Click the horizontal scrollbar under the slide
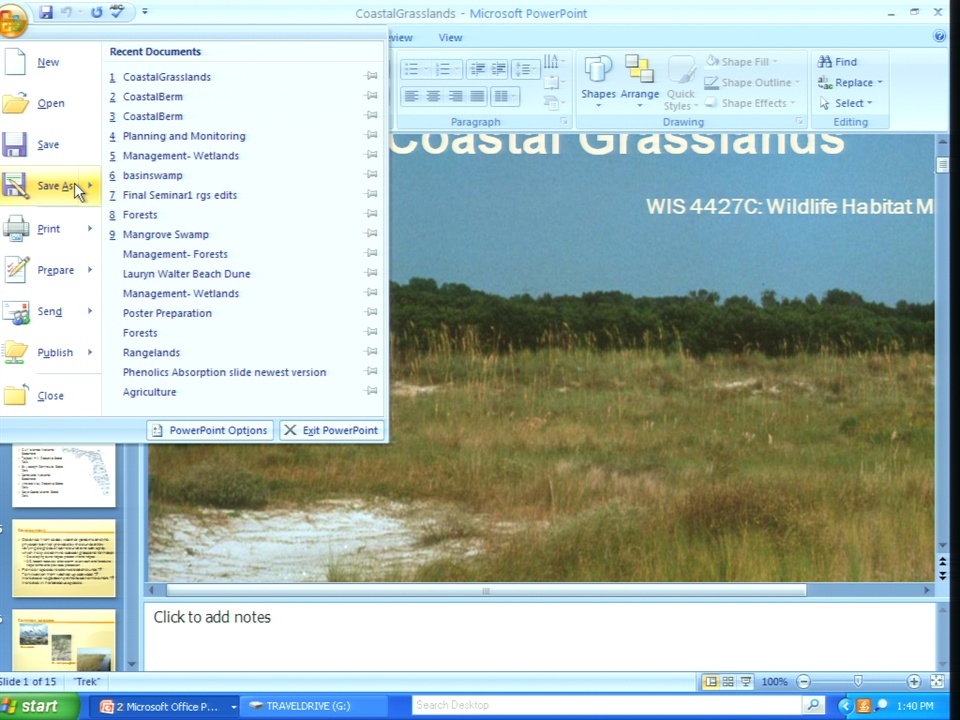This screenshot has height=720, width=960. coord(486,590)
